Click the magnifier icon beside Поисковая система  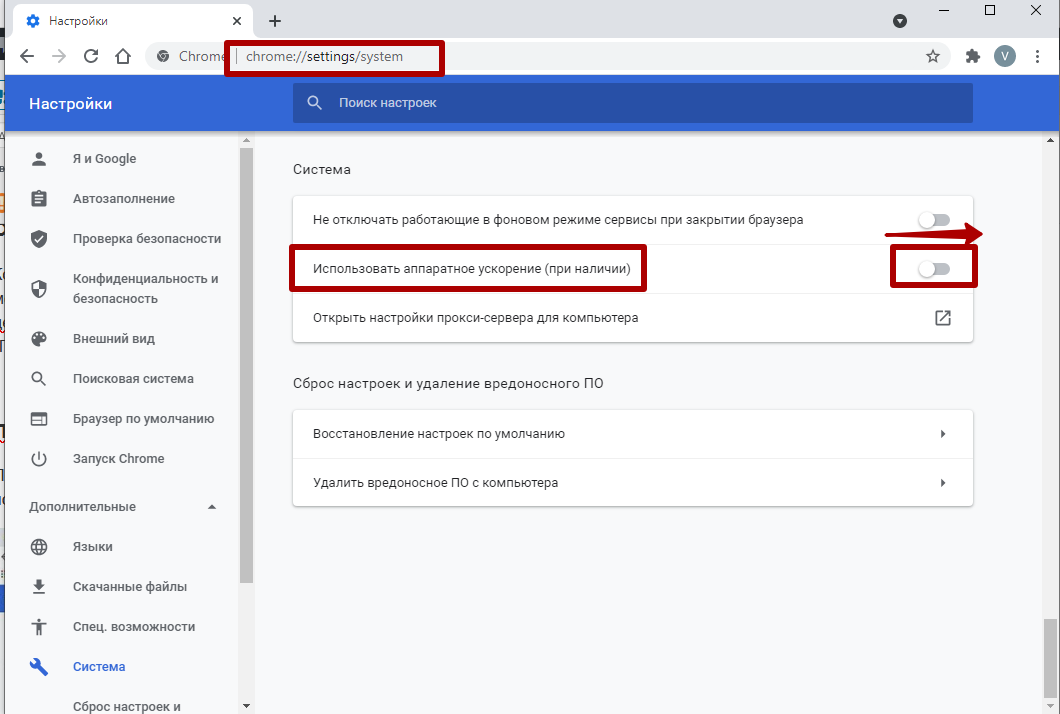tap(39, 379)
